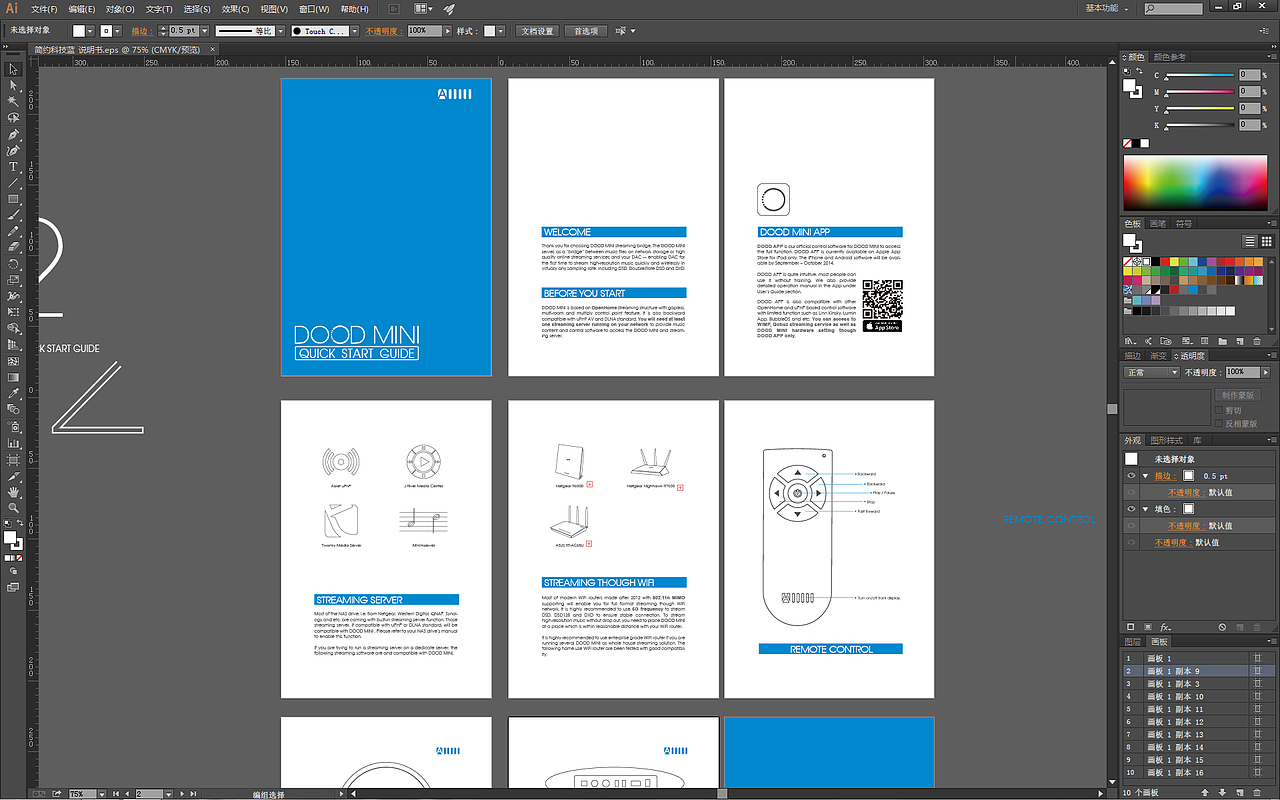Select the Artboard tool
This screenshot has height=800, width=1280.
13,459
